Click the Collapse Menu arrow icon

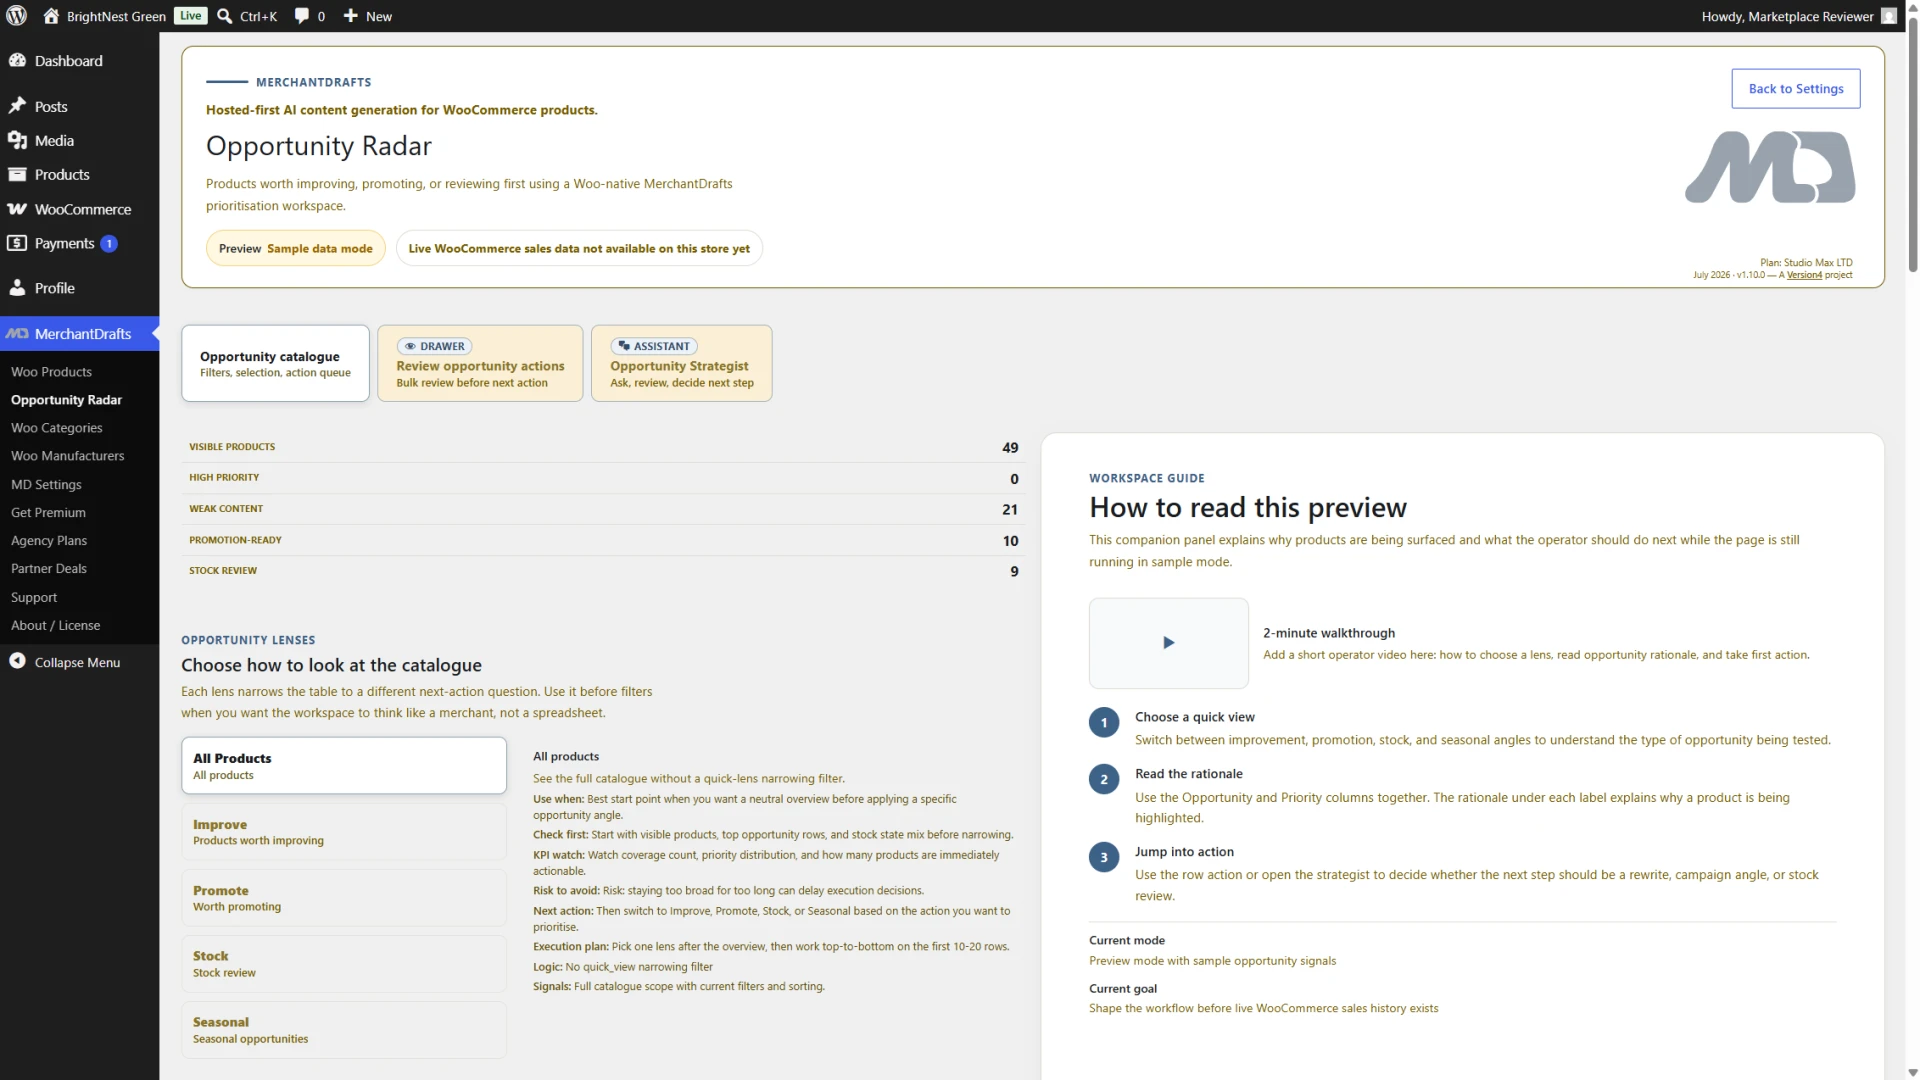[17, 661]
